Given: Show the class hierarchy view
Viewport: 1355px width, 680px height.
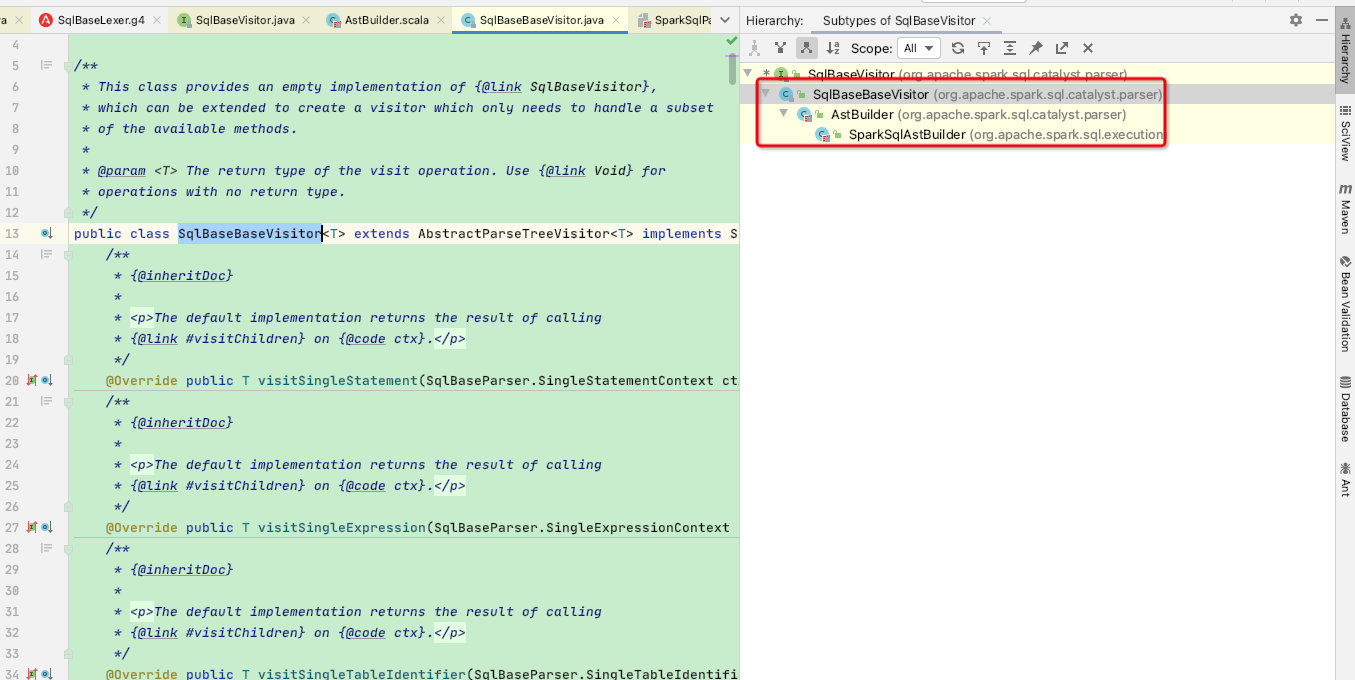Looking at the screenshot, I should [x=754, y=48].
